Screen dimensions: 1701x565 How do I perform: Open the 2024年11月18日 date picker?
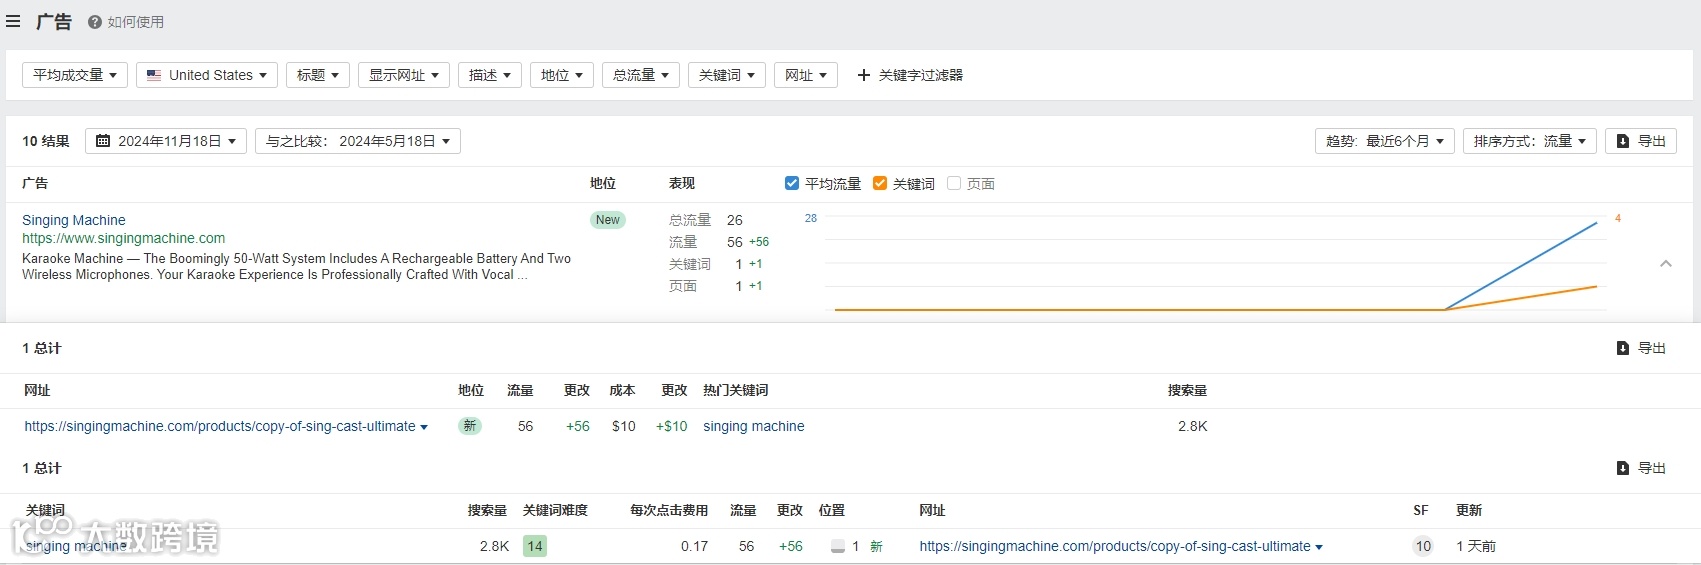click(x=166, y=141)
